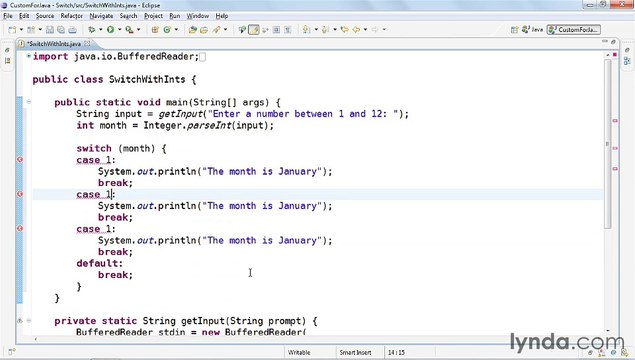
Task: Open the Search menu
Action: (128, 16)
